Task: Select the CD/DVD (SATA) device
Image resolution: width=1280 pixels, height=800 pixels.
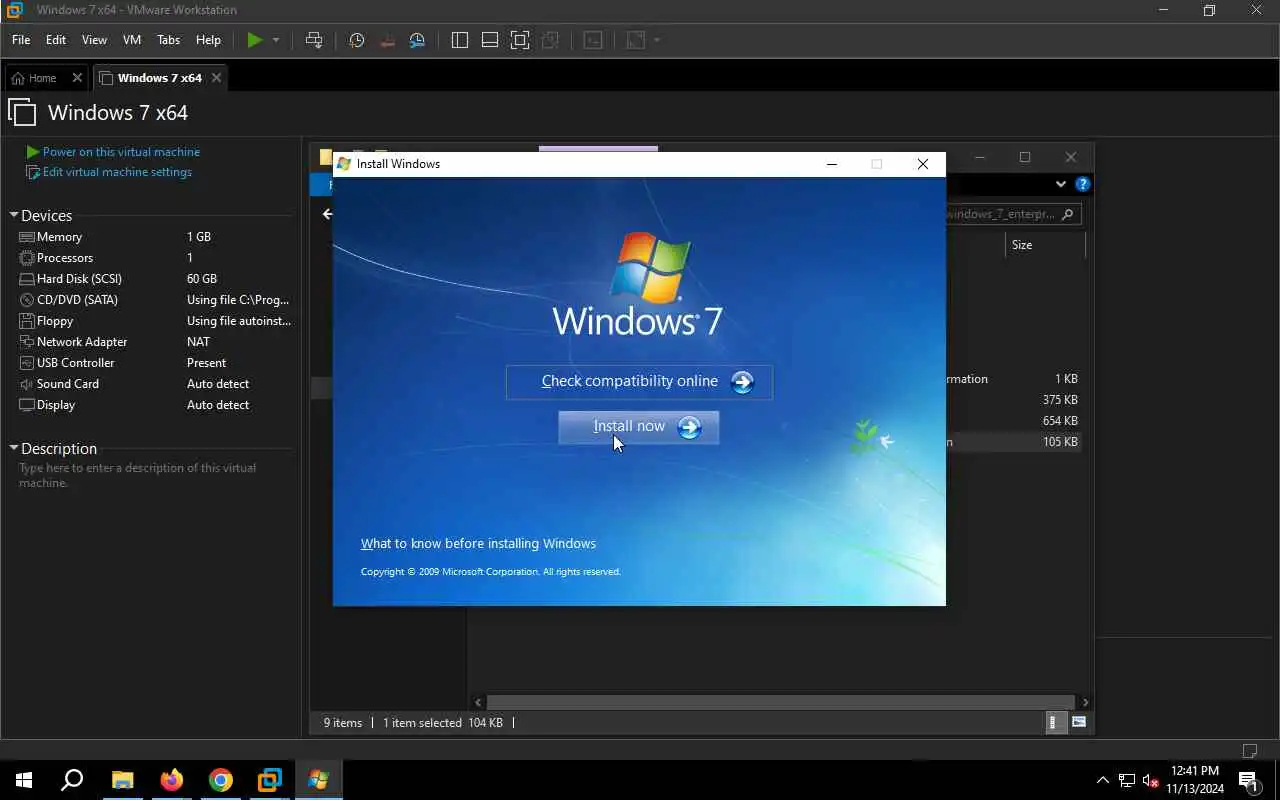Action: (x=155, y=300)
